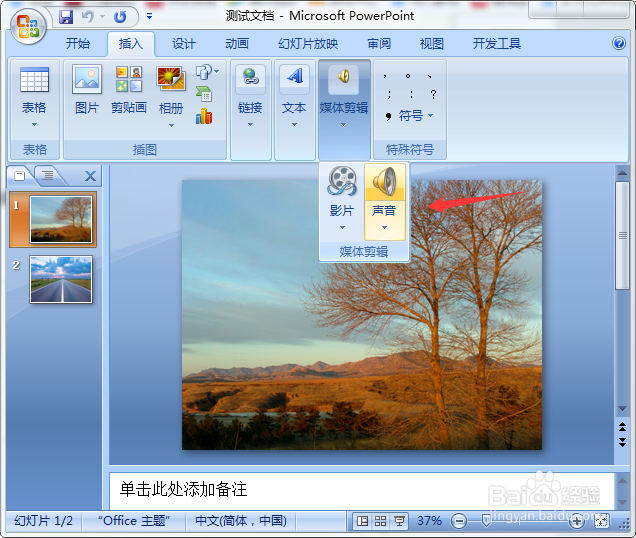Switch to Normal view in status bar

click(x=362, y=521)
